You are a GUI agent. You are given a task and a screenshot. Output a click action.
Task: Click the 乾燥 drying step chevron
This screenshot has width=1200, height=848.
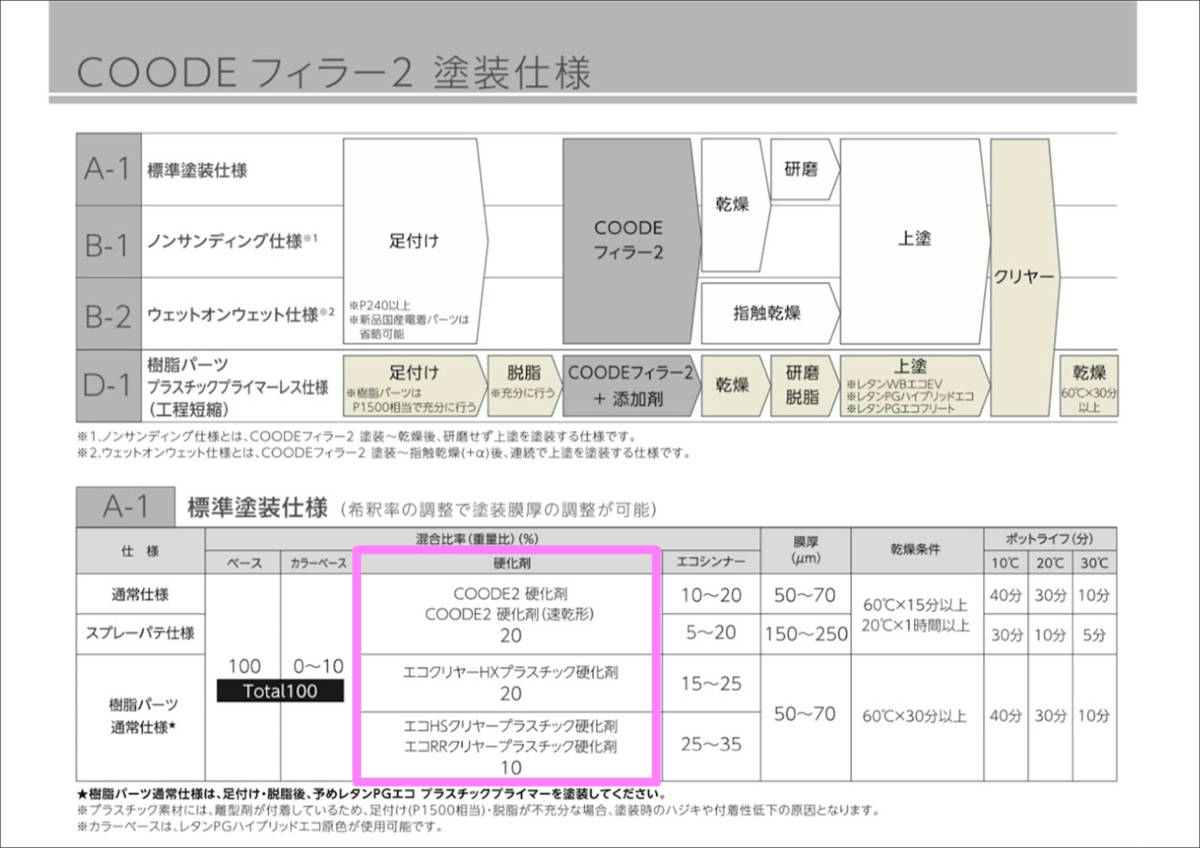731,202
